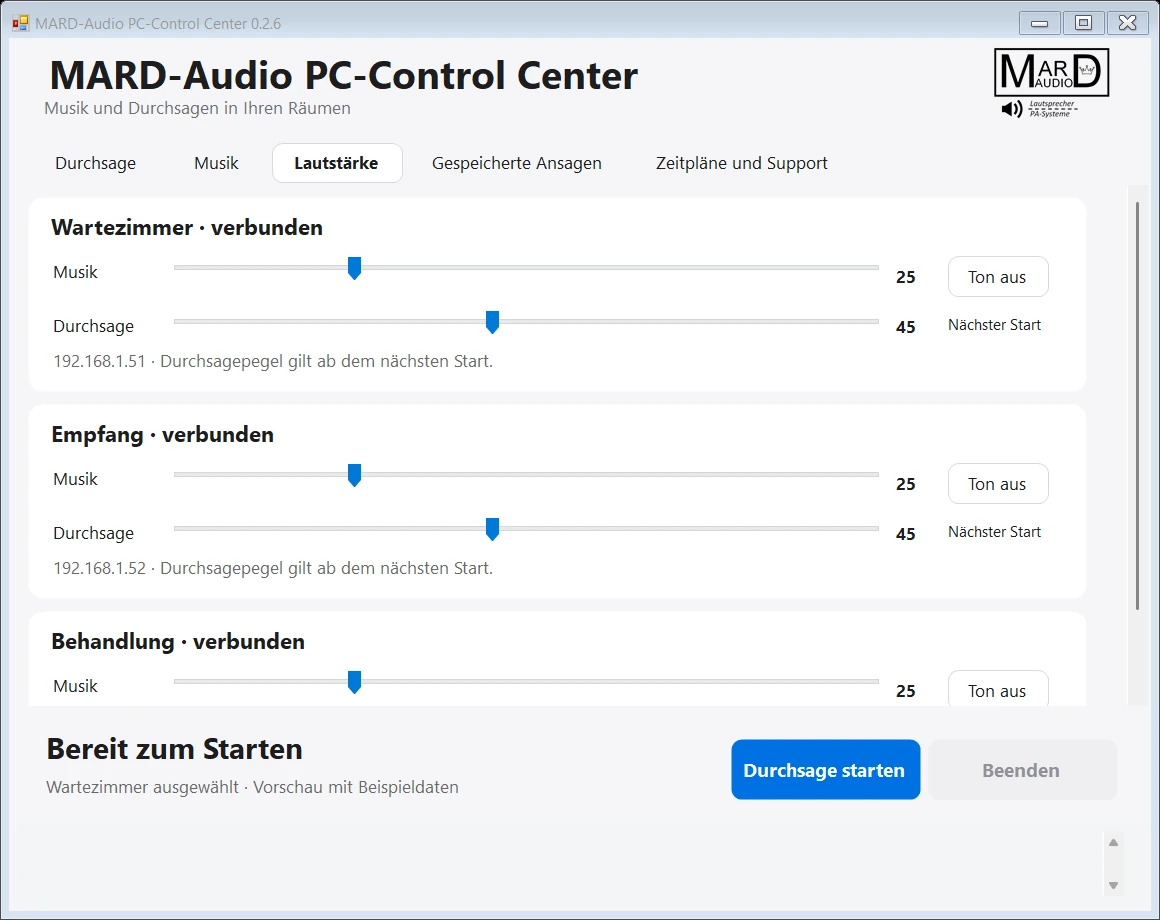Close the MARD-Audio window

click(x=1127, y=23)
